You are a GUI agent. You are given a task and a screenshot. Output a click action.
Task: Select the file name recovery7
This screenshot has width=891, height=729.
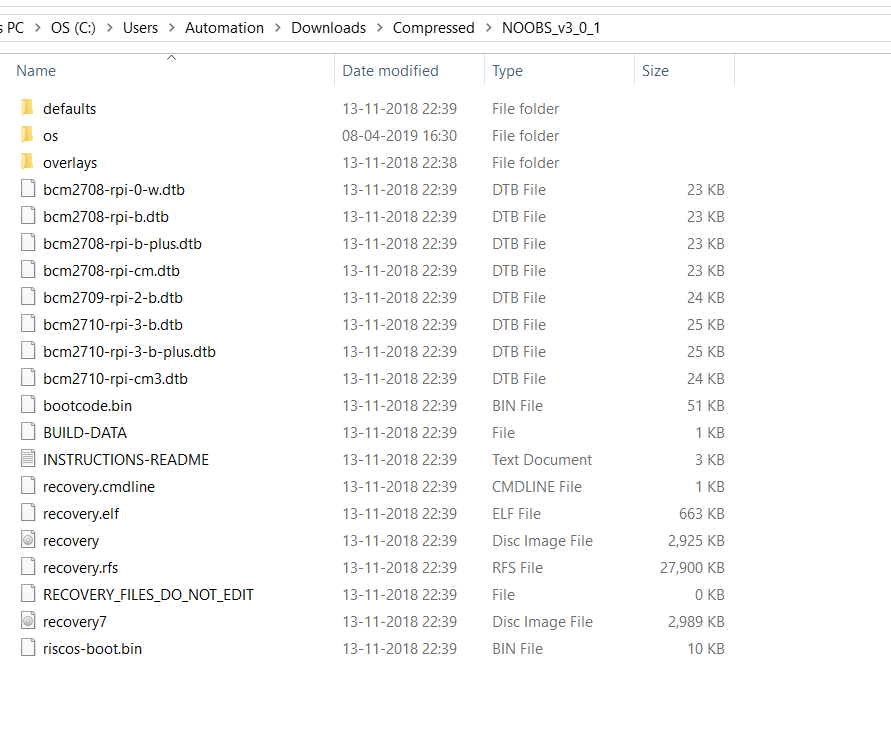coord(74,622)
